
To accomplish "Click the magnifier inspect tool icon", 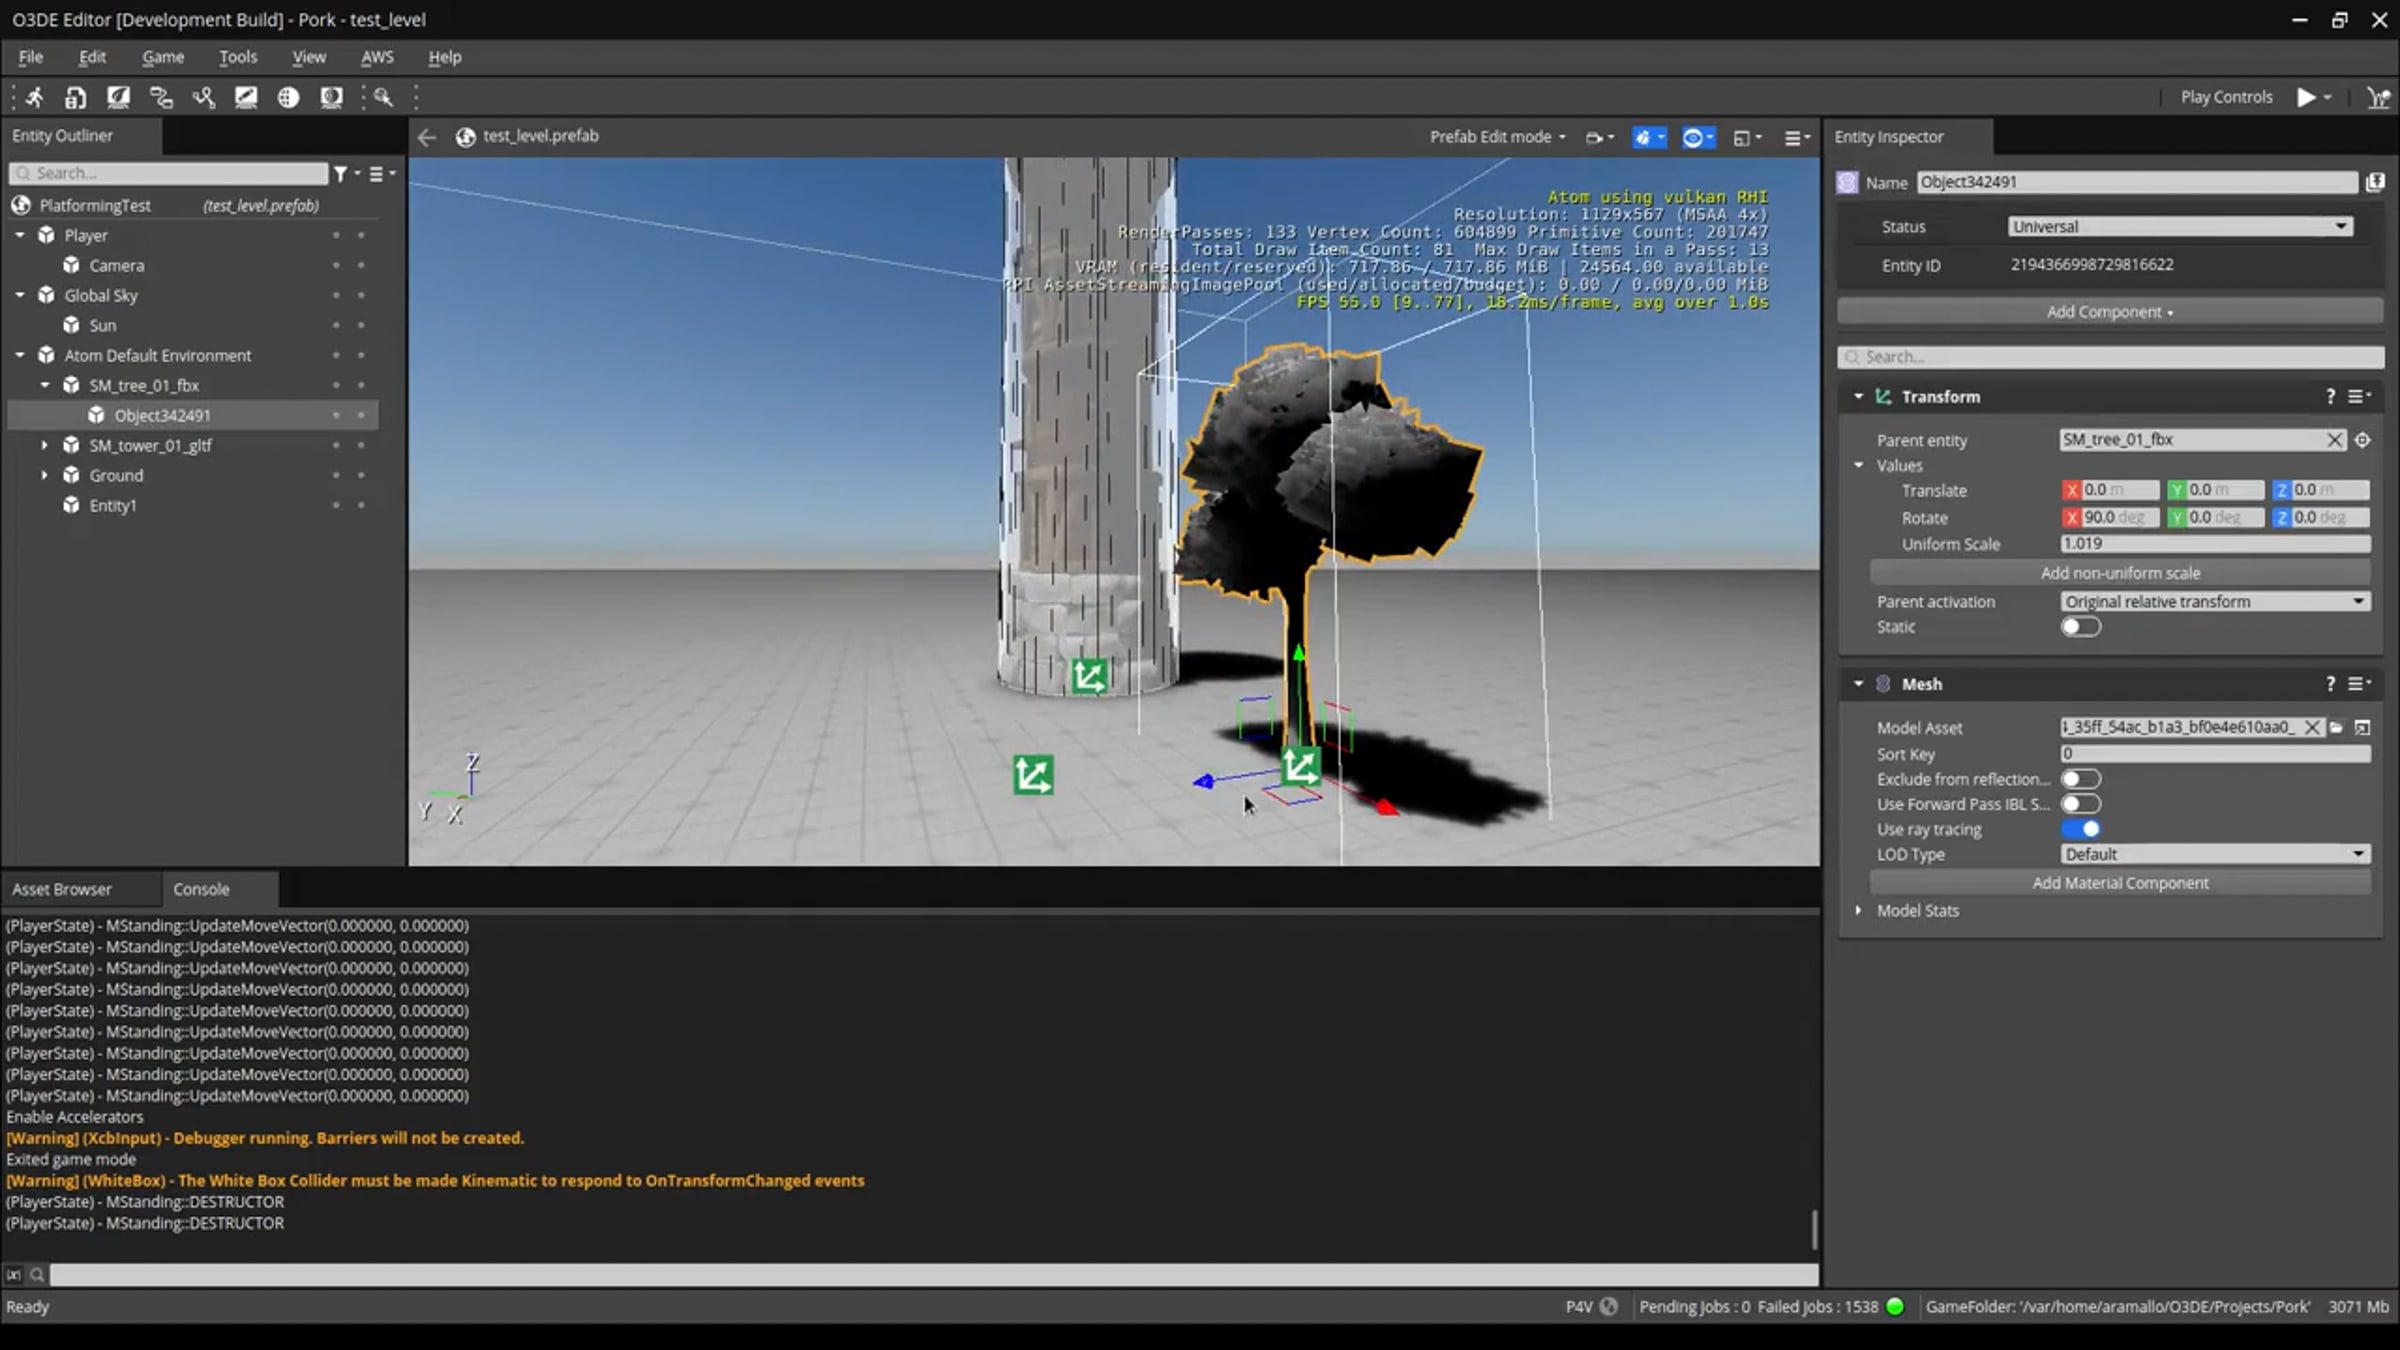I will [383, 97].
